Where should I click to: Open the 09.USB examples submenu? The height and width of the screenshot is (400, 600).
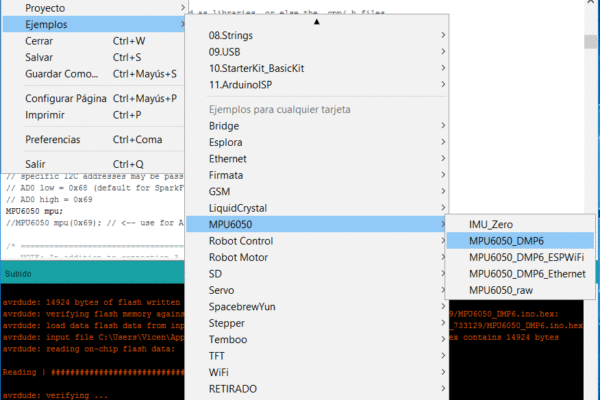coord(317,52)
